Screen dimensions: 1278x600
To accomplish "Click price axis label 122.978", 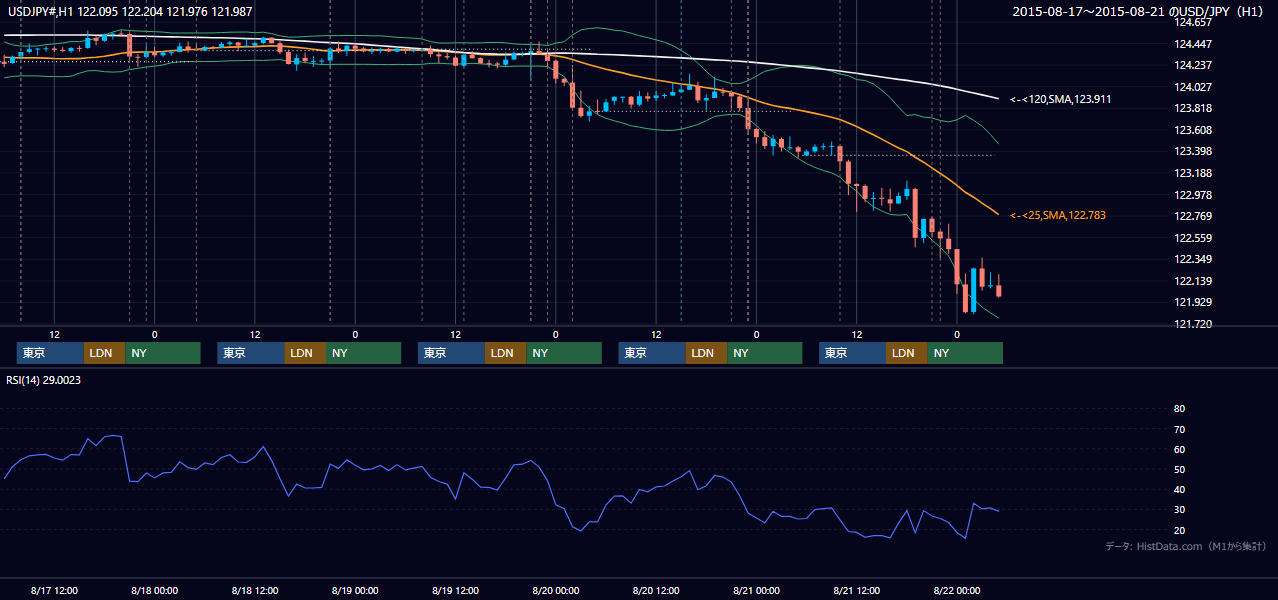I will click(x=1192, y=195).
